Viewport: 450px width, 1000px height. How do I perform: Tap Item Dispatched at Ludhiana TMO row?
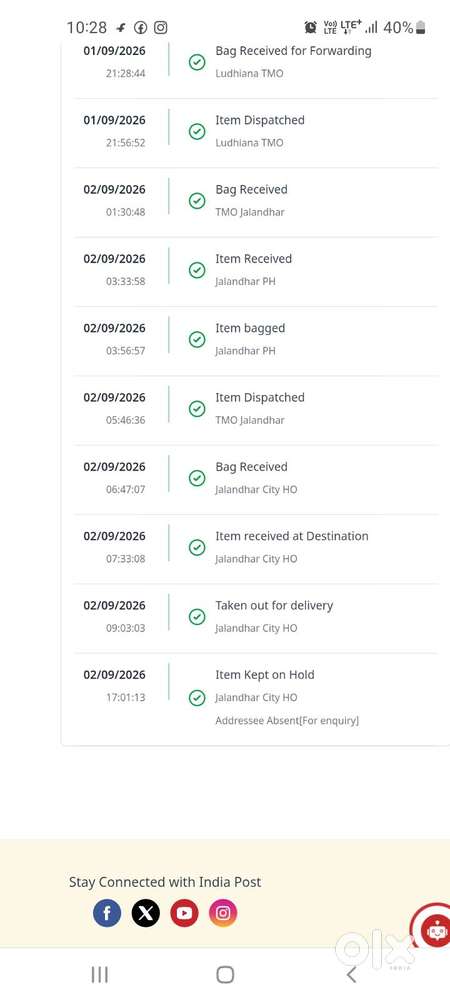tap(256, 131)
